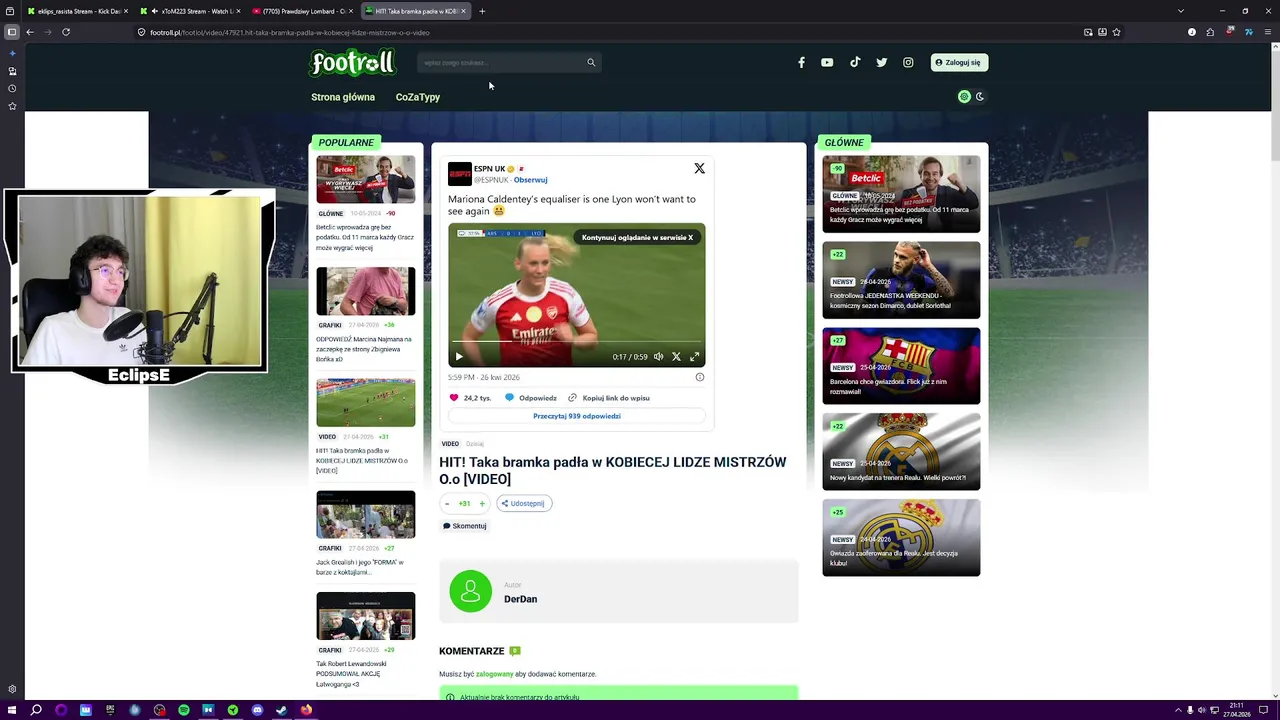This screenshot has height=720, width=1280.
Task: Seek the tweet video progress bar
Action: tap(576, 341)
